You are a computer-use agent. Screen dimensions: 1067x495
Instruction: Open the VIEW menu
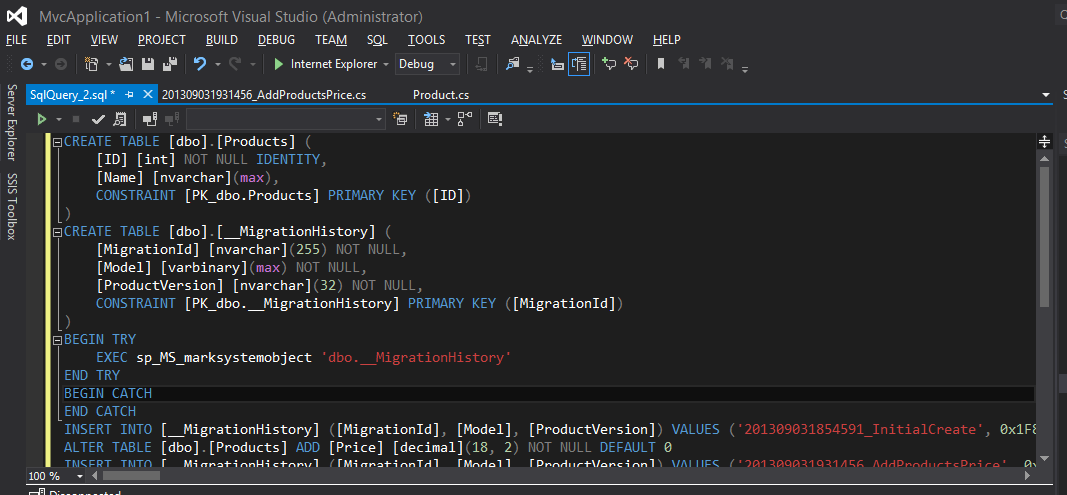coord(104,40)
